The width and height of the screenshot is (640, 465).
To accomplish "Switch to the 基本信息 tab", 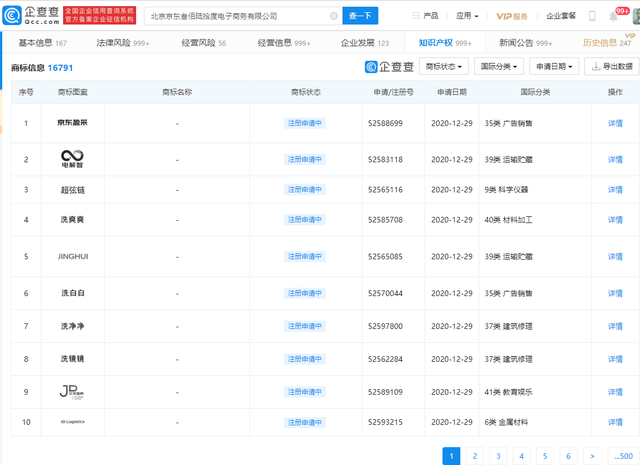I will pos(42,42).
